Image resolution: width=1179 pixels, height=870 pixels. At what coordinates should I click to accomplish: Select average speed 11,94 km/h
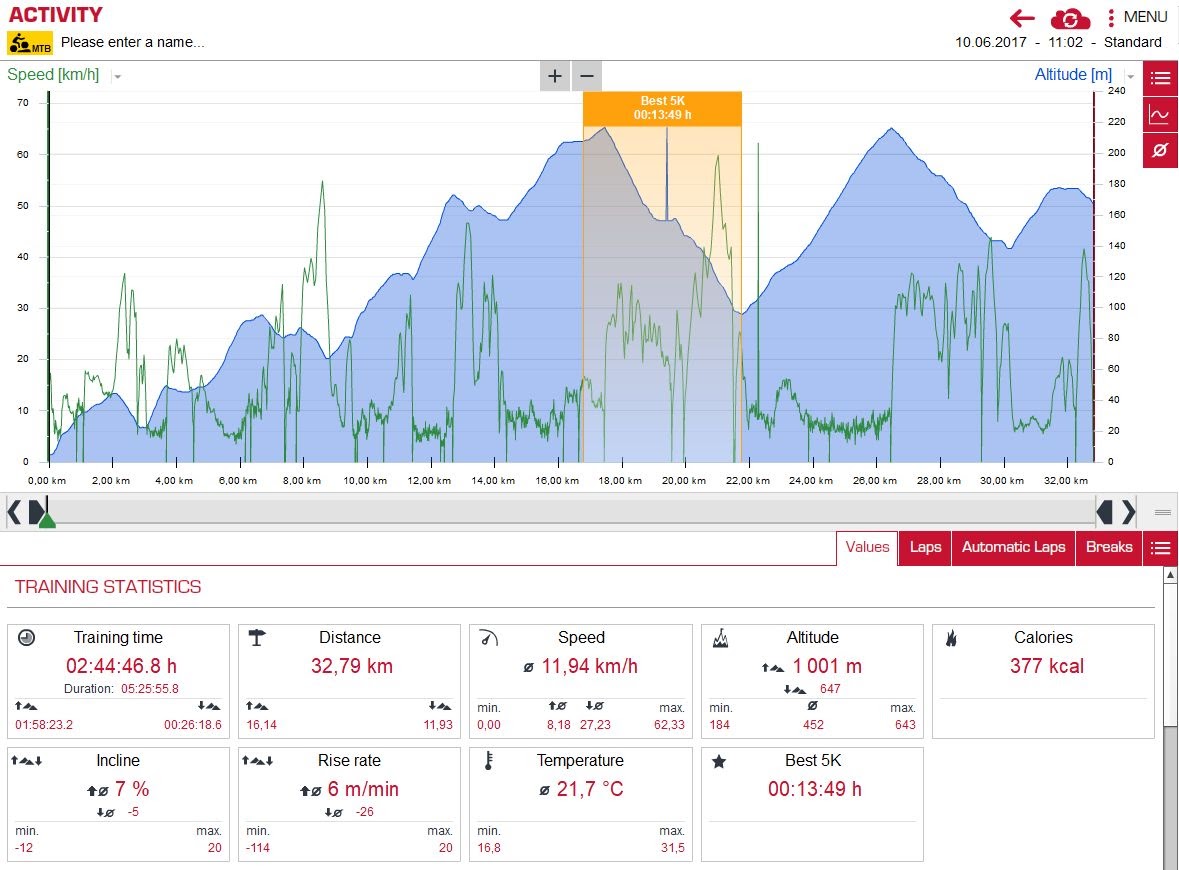[590, 665]
